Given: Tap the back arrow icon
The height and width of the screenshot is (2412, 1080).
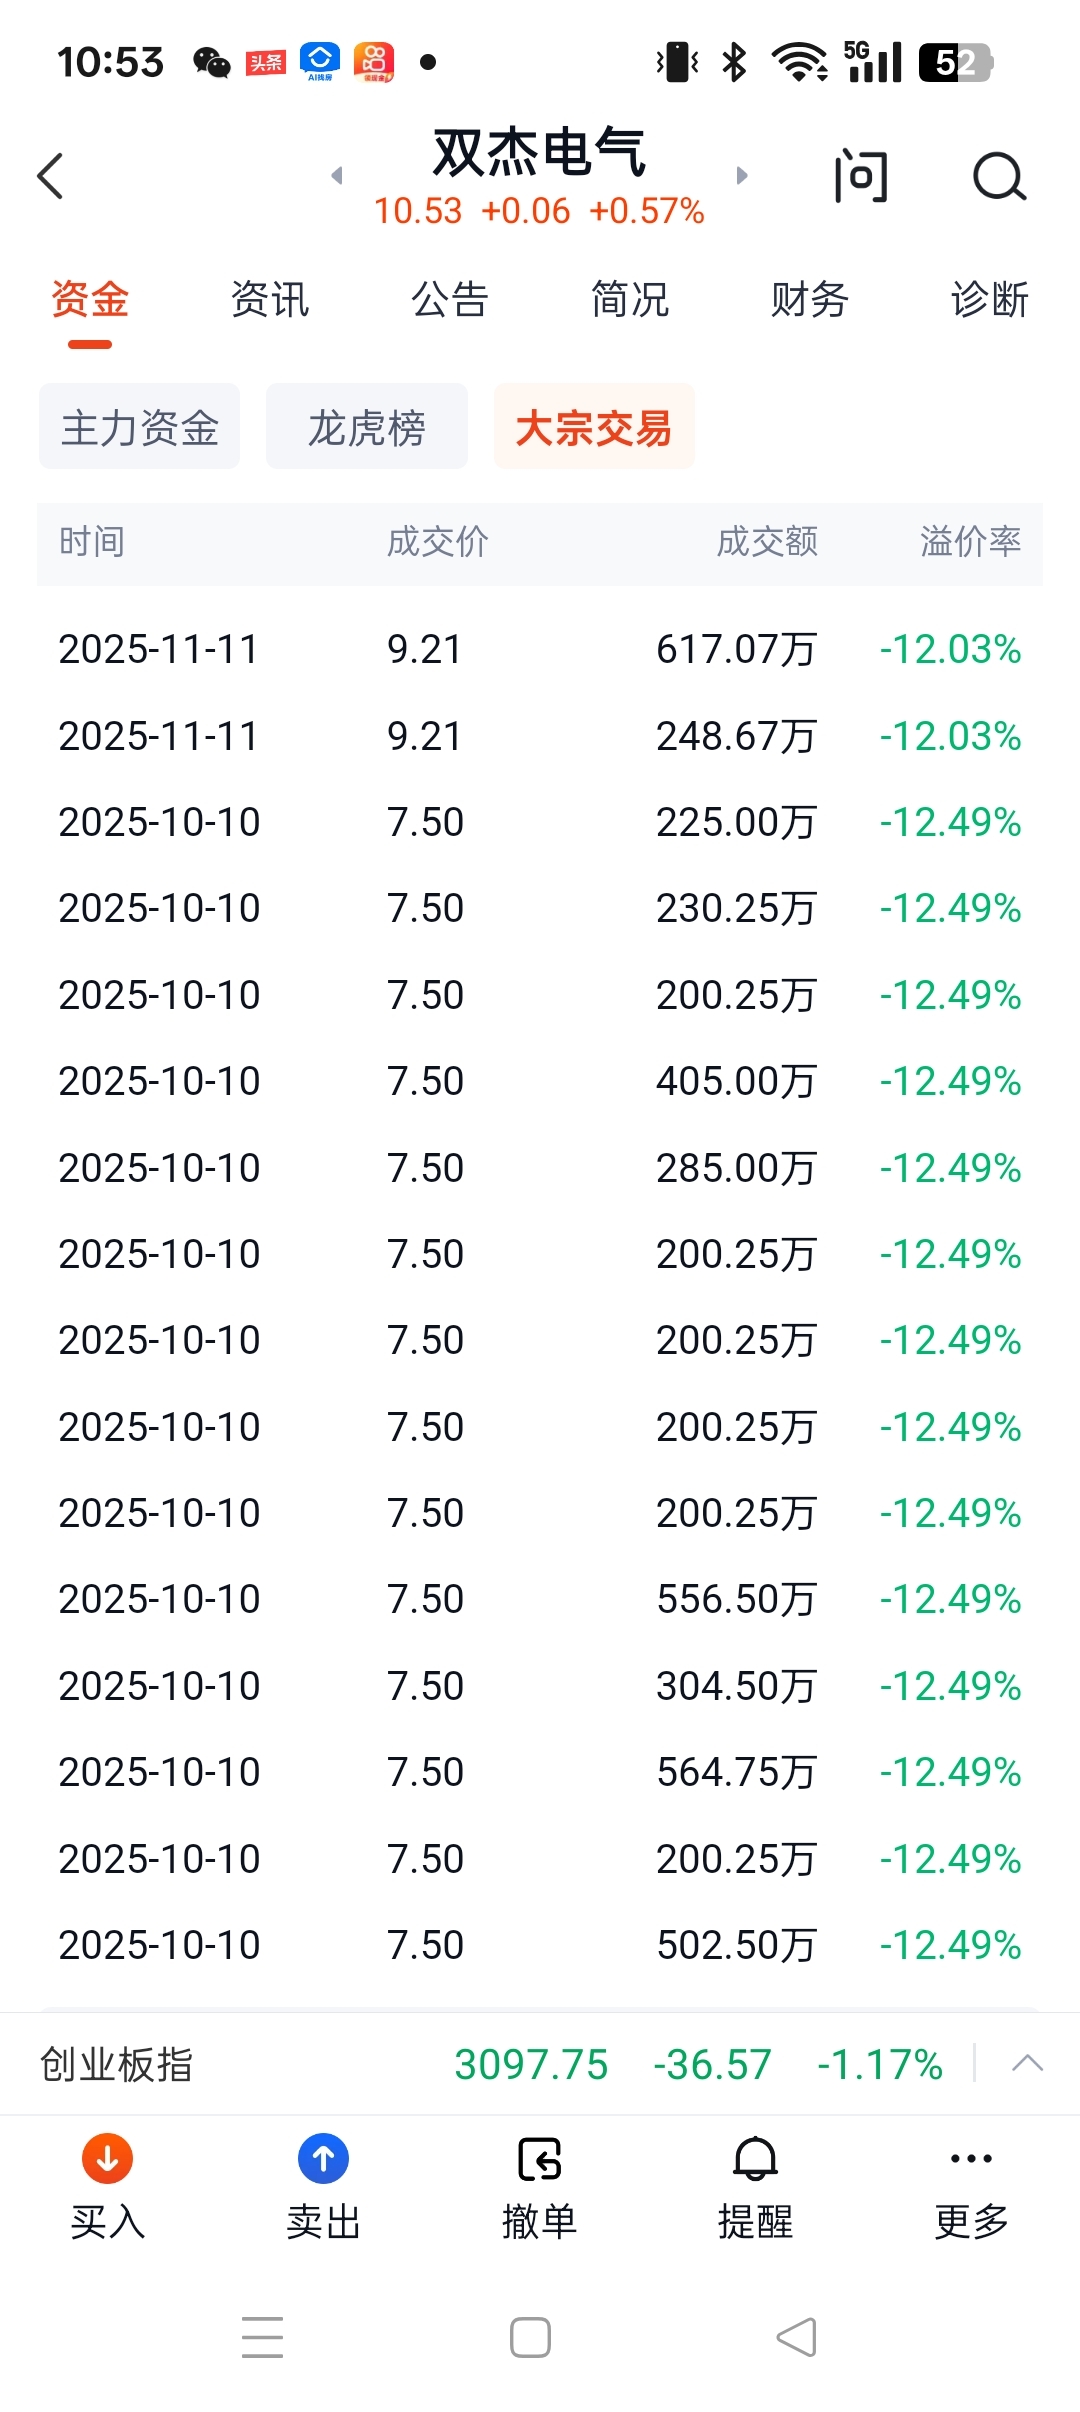Looking at the screenshot, I should (x=51, y=177).
